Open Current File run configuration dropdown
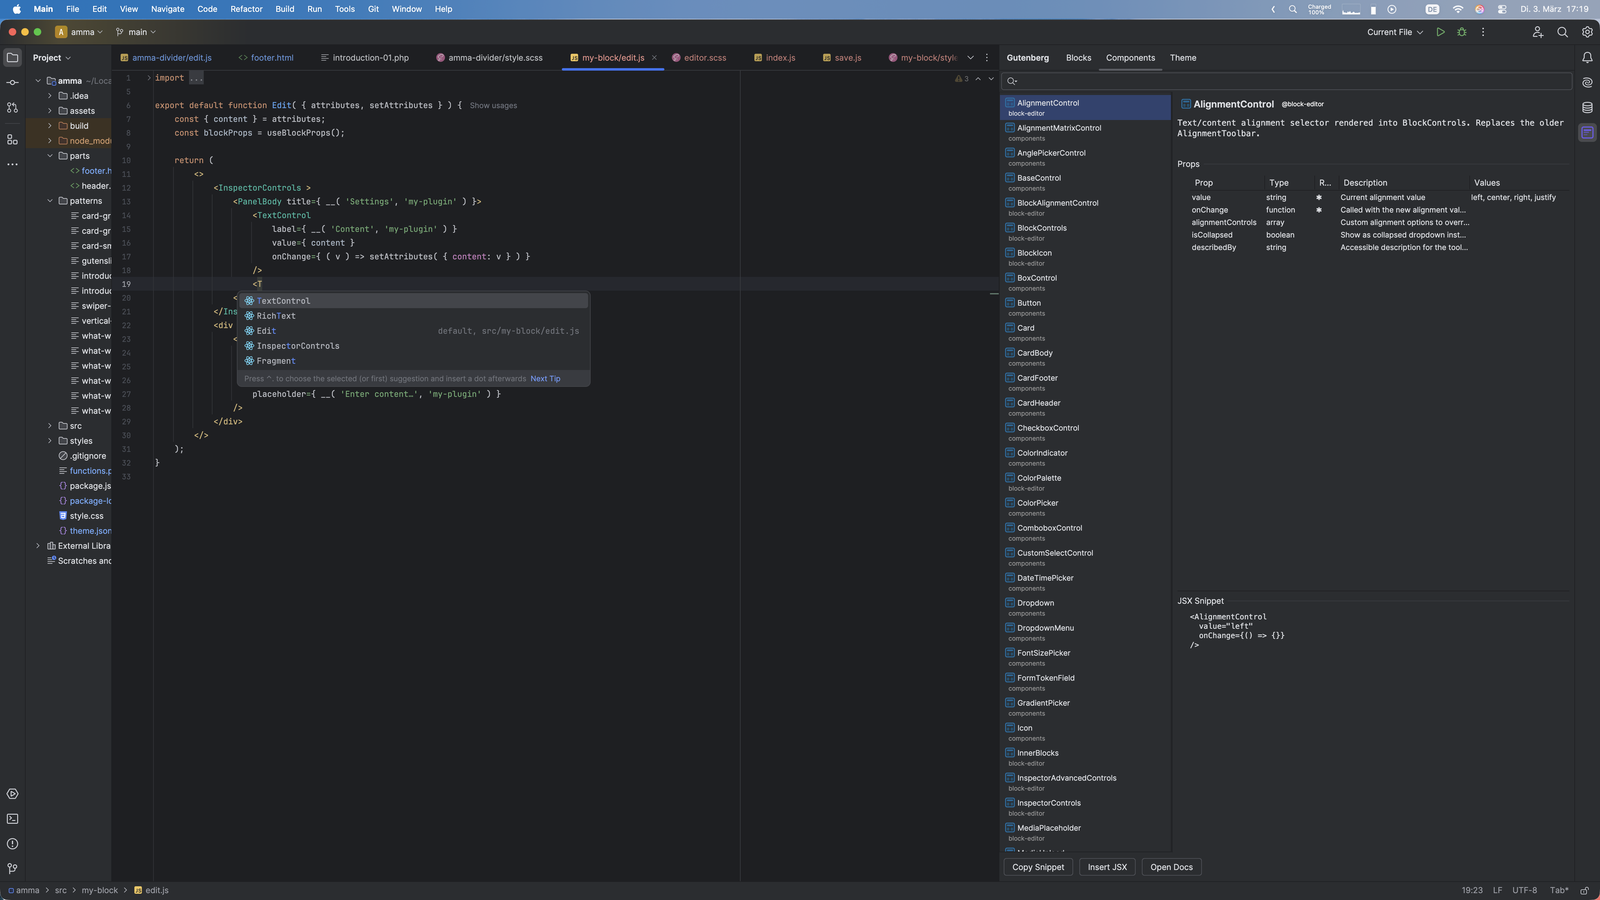 (1395, 32)
